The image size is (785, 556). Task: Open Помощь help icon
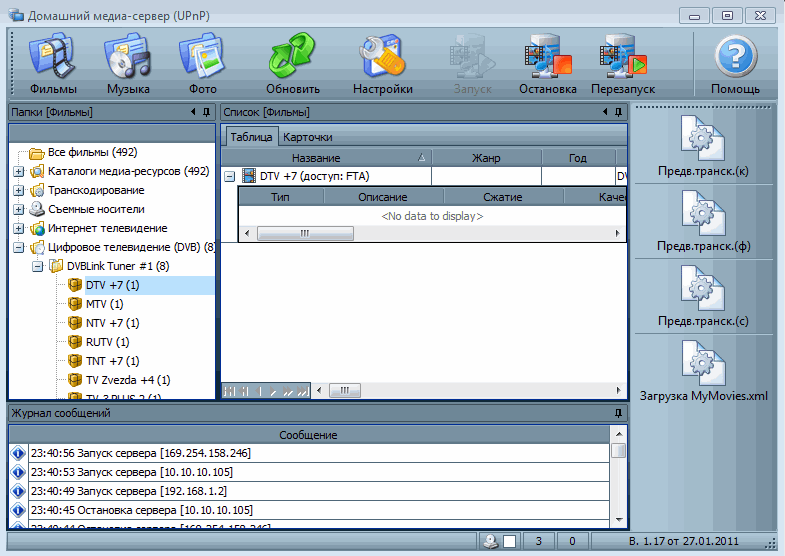tap(735, 64)
